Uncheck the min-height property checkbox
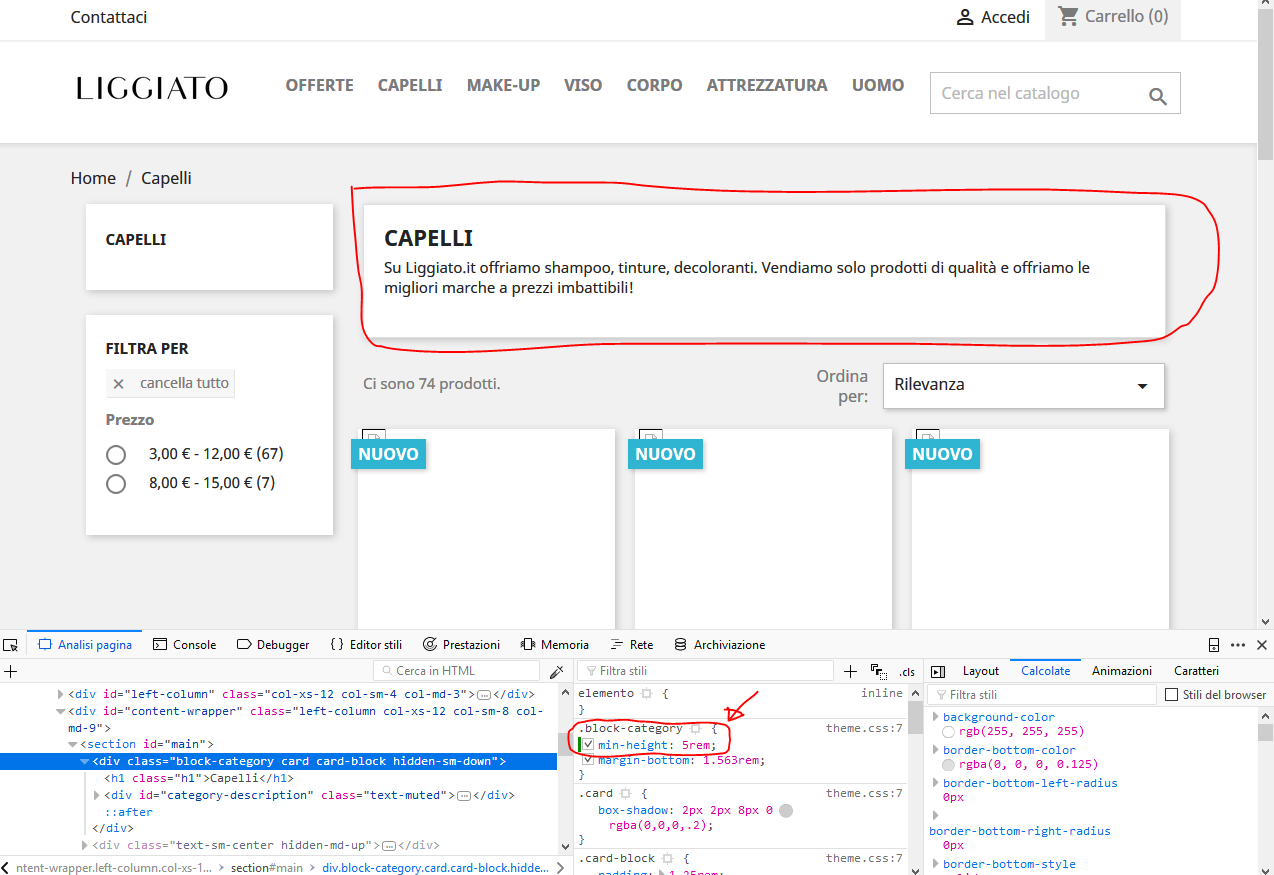 coord(589,745)
